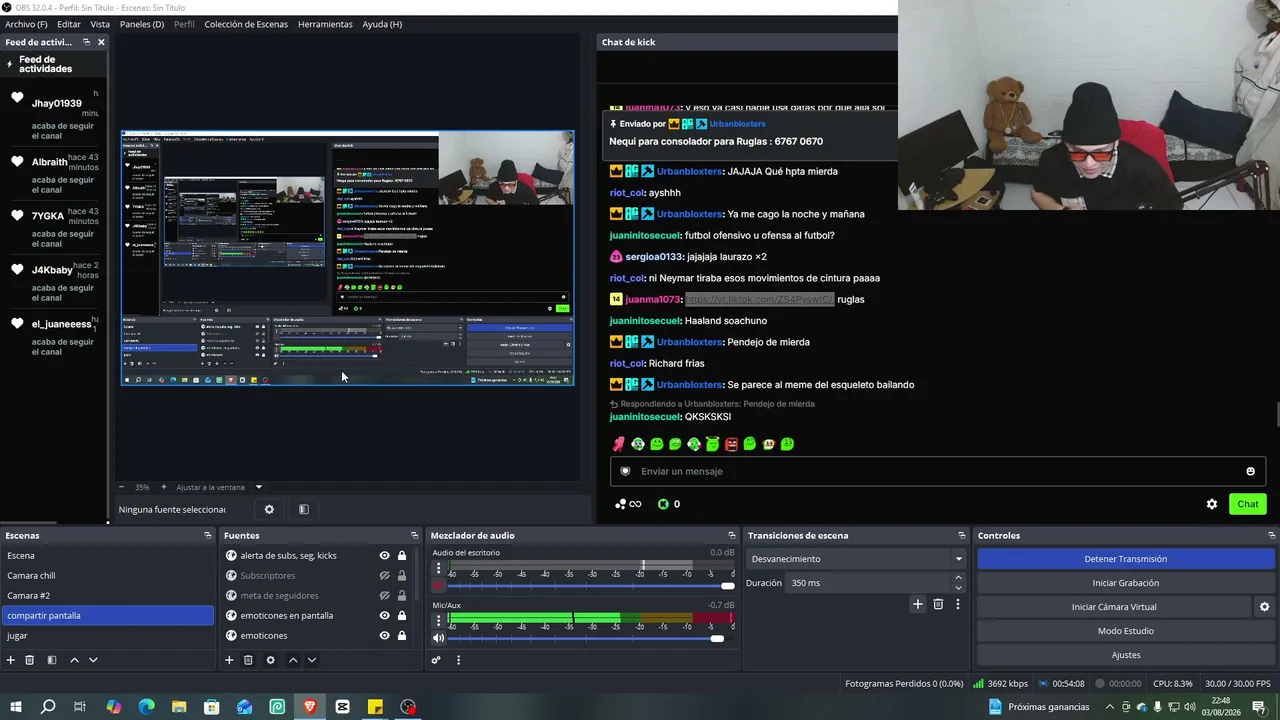Open the Desvanecimiento transition dropdown
Screen dimensions: 1280x720
click(x=857, y=559)
